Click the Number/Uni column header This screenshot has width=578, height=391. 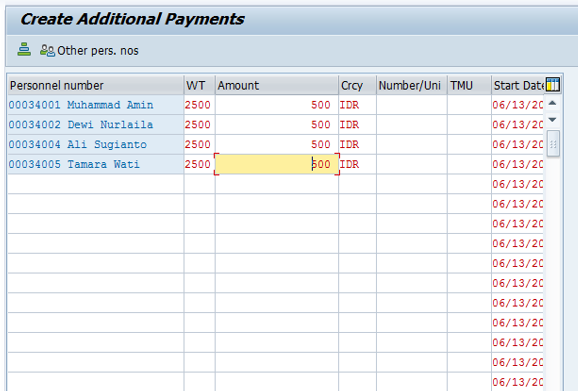[x=411, y=85]
